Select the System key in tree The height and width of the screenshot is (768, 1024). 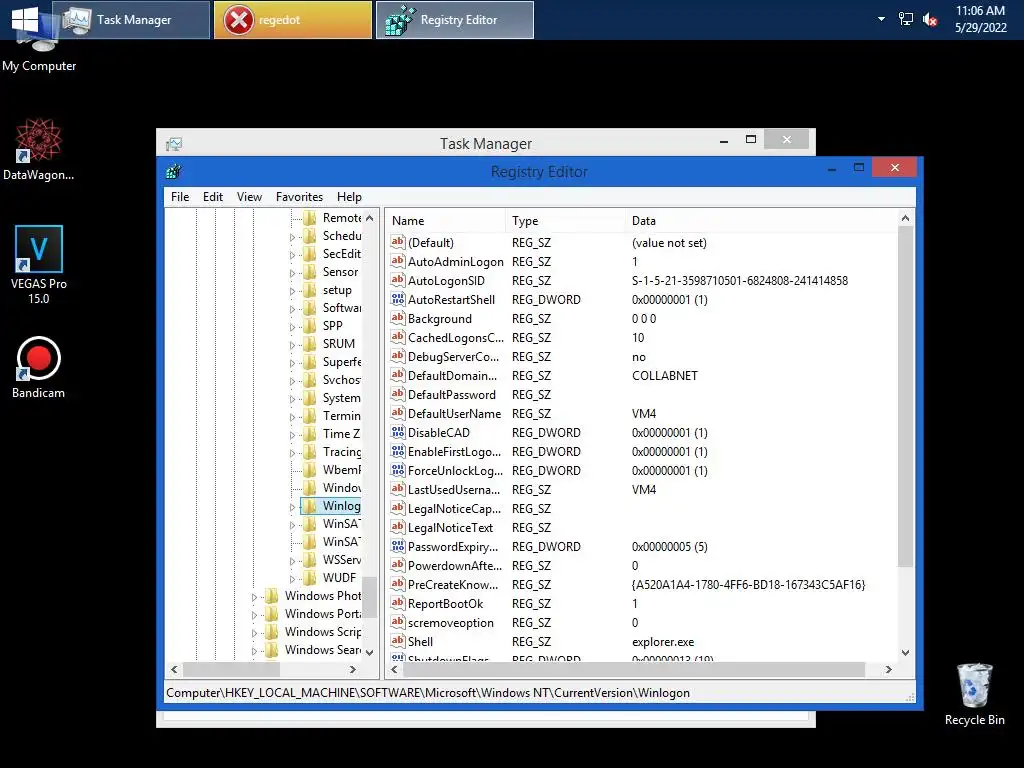(341, 398)
